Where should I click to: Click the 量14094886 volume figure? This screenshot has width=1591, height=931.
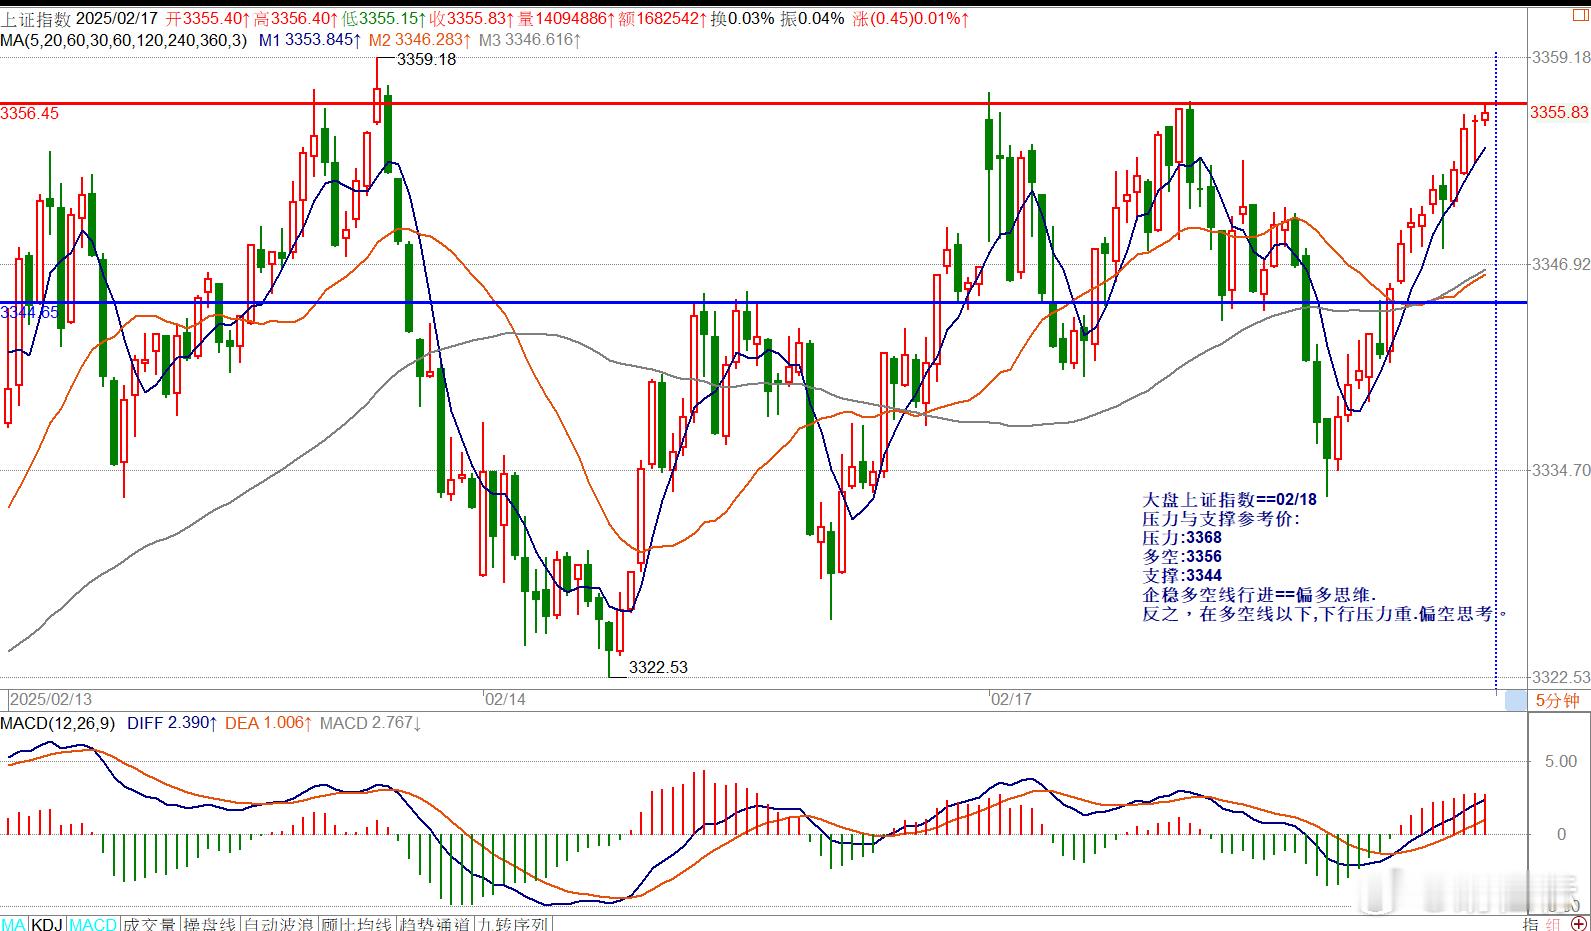click(x=564, y=18)
